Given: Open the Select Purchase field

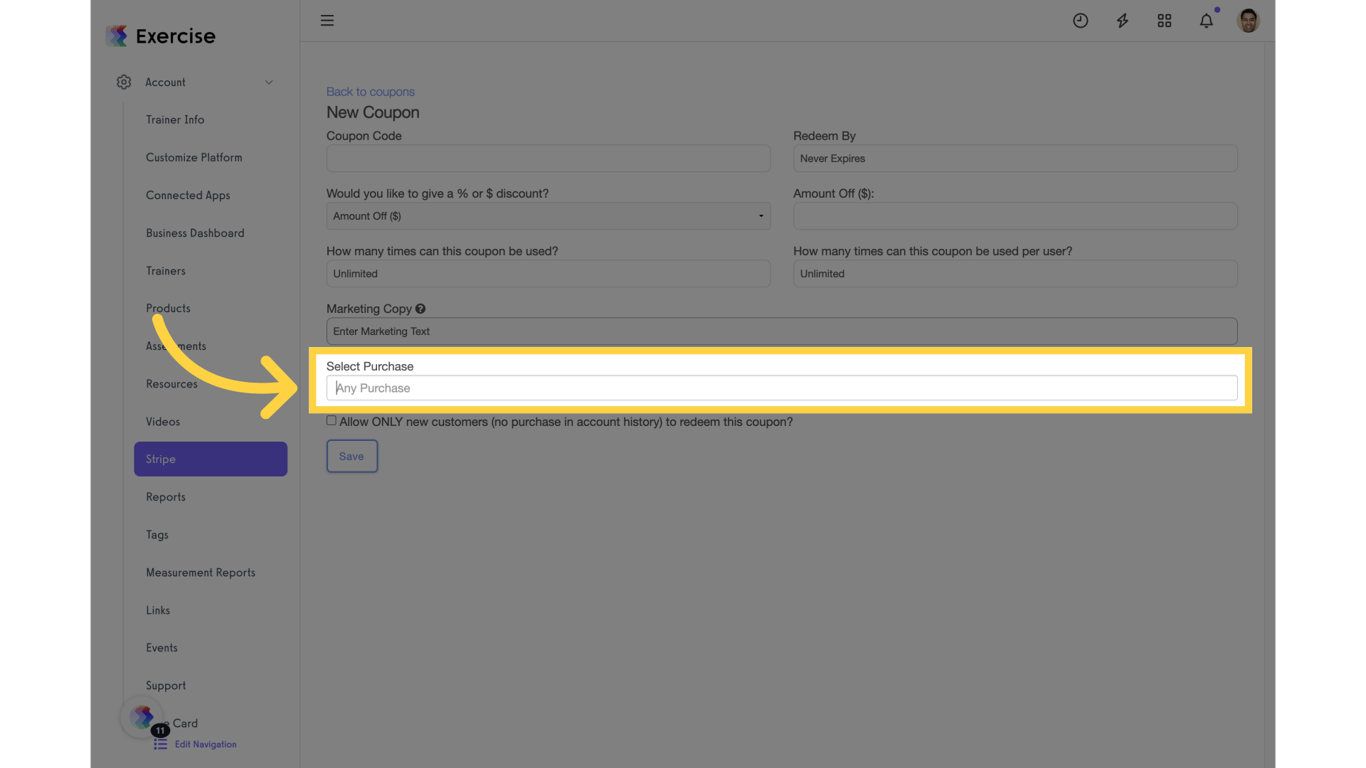Looking at the screenshot, I should (782, 388).
